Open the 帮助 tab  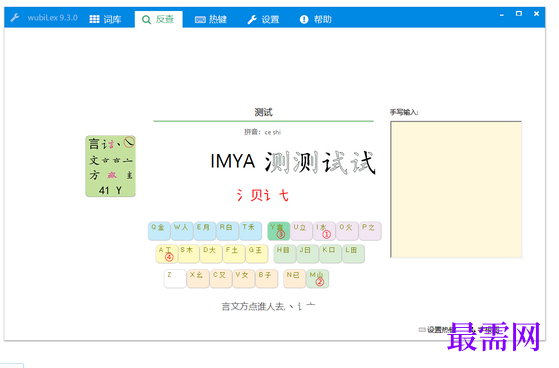click(316, 19)
